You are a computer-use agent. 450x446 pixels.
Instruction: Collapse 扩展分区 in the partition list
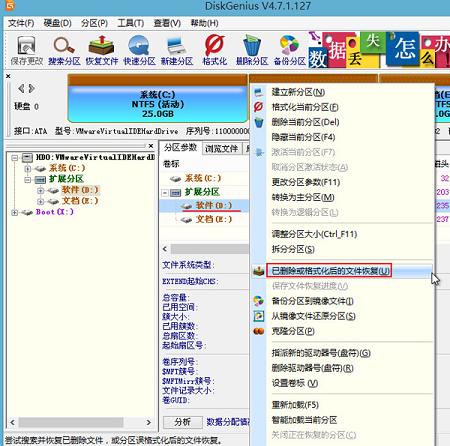(165, 193)
